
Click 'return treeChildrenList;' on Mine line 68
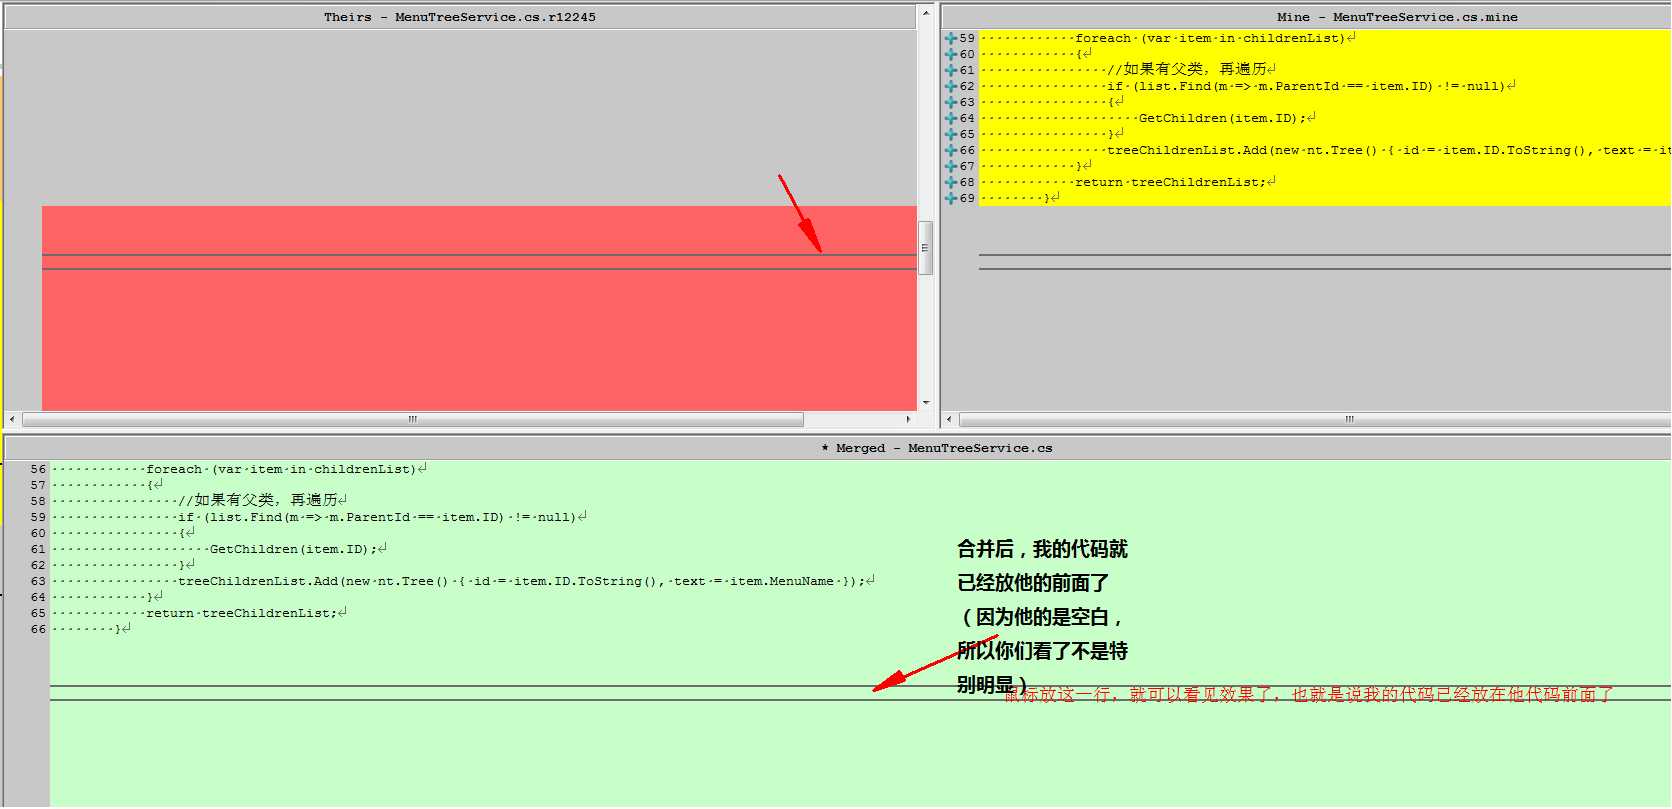1170,182
